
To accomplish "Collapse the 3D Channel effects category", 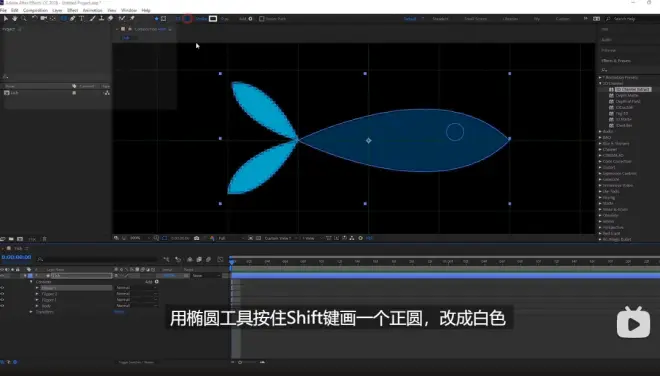I will (600, 83).
